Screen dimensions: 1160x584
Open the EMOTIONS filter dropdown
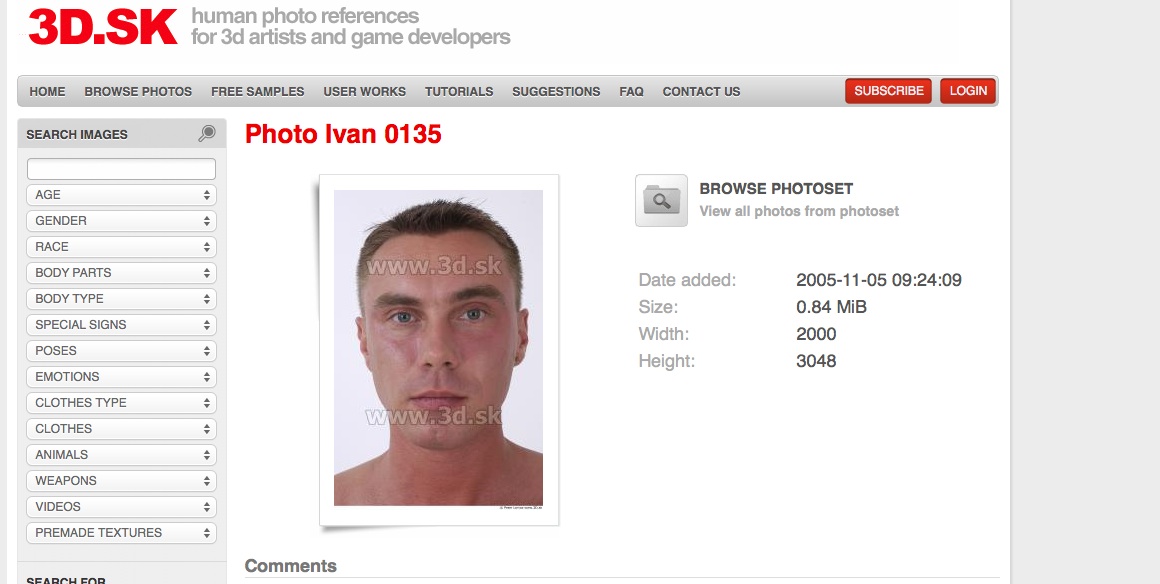point(121,377)
